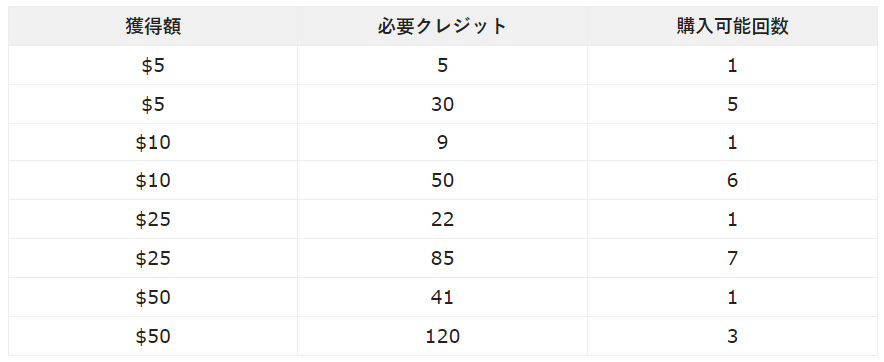Image resolution: width=884 pixels, height=362 pixels.
Task: Click the purchase count value 7
Action: (732, 258)
